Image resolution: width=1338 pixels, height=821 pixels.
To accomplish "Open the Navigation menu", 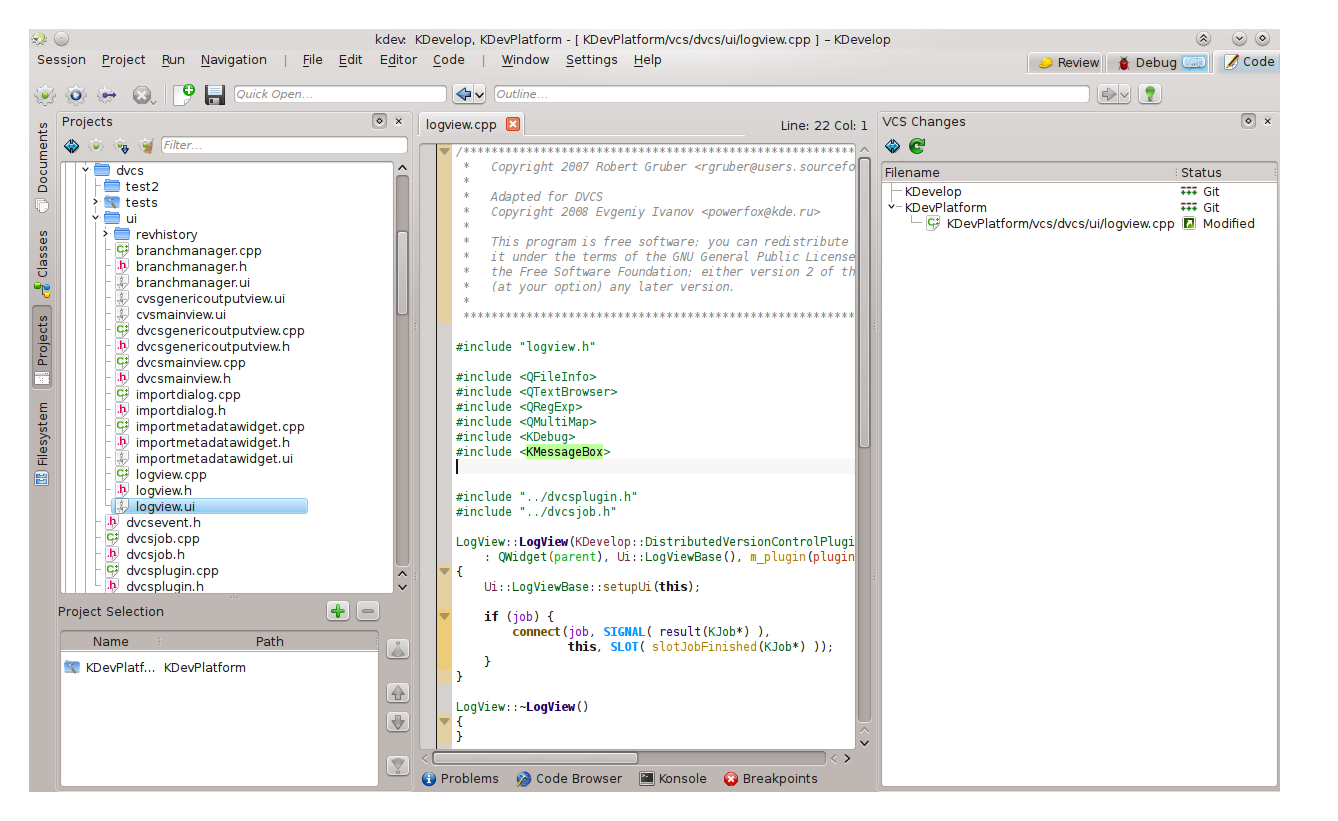I will (x=234, y=60).
